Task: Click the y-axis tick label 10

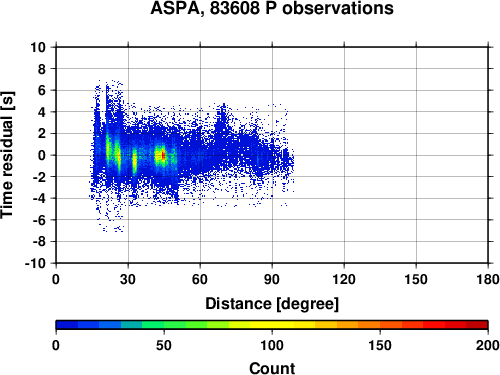Action: point(38,47)
